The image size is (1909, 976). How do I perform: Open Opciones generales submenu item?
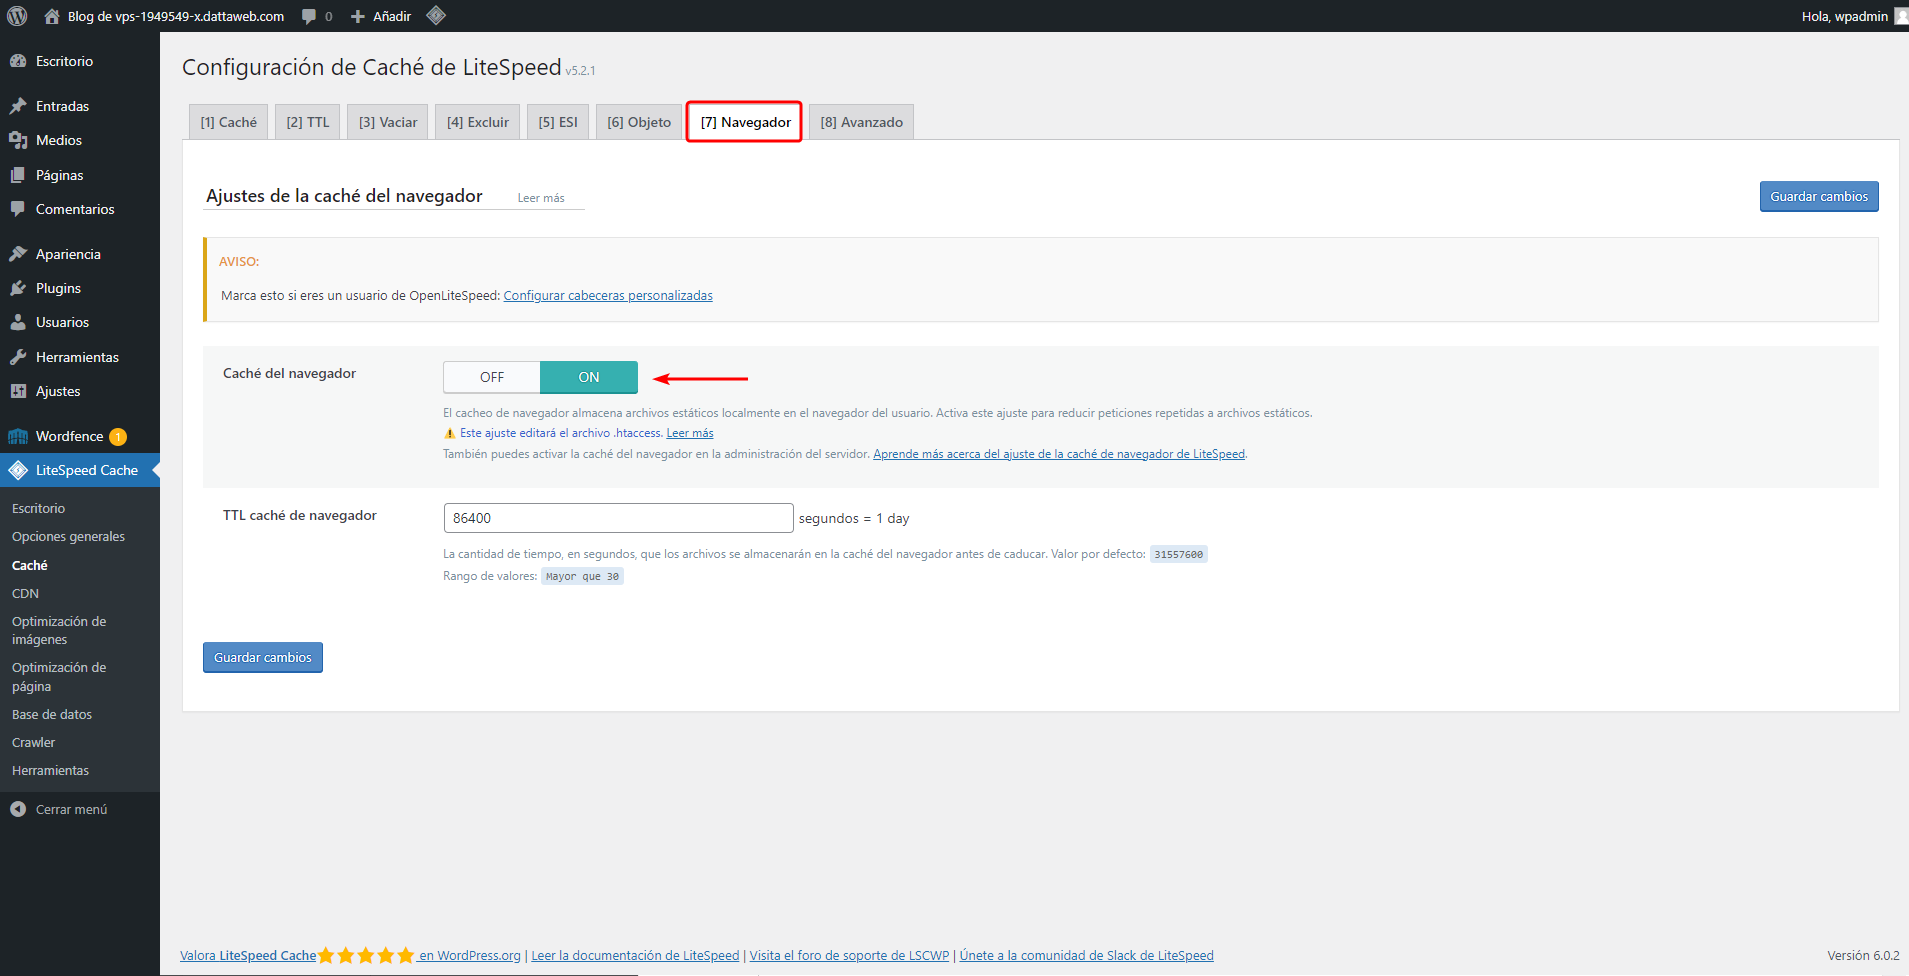point(68,537)
